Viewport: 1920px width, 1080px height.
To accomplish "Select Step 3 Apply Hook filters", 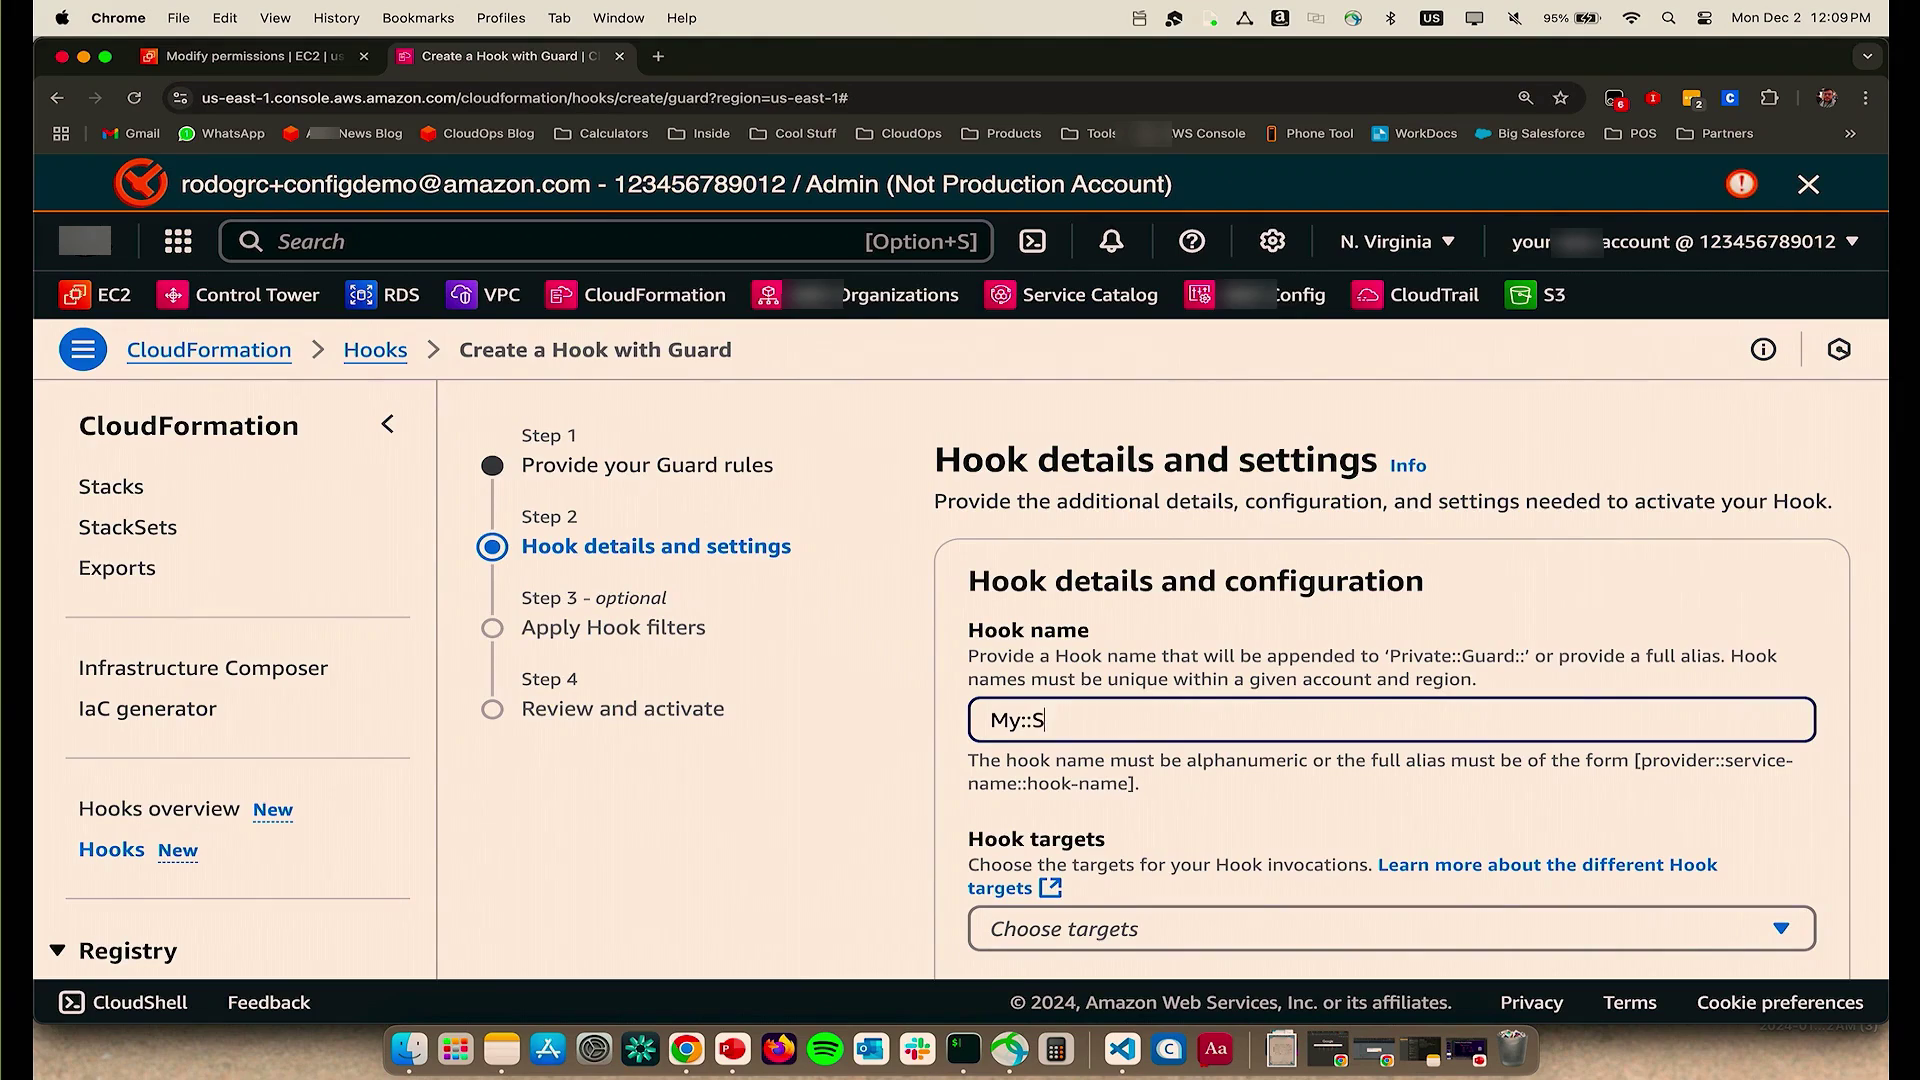I will [613, 628].
